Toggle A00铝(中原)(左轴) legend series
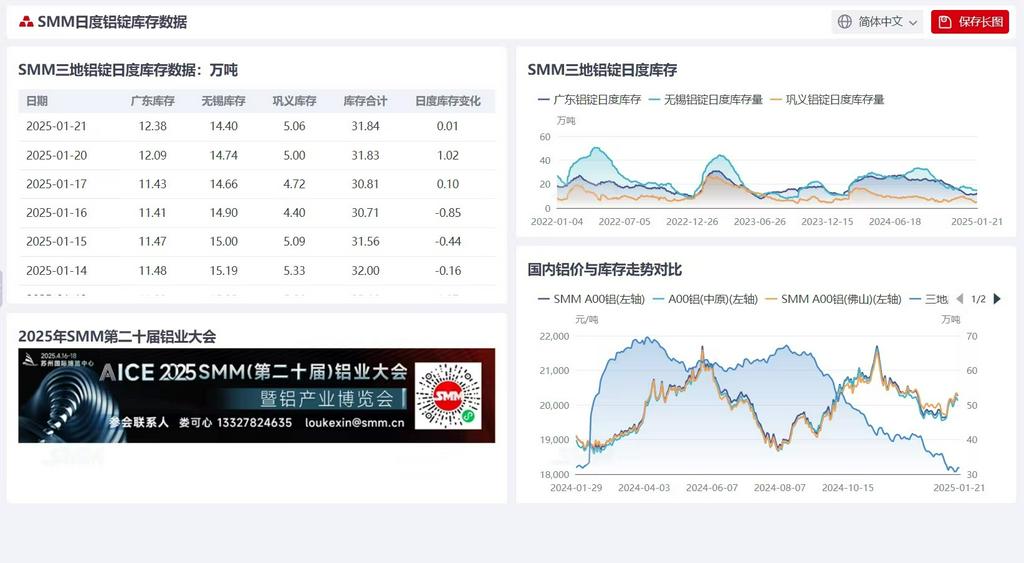Viewport: 1024px width, 563px height. tap(705, 299)
